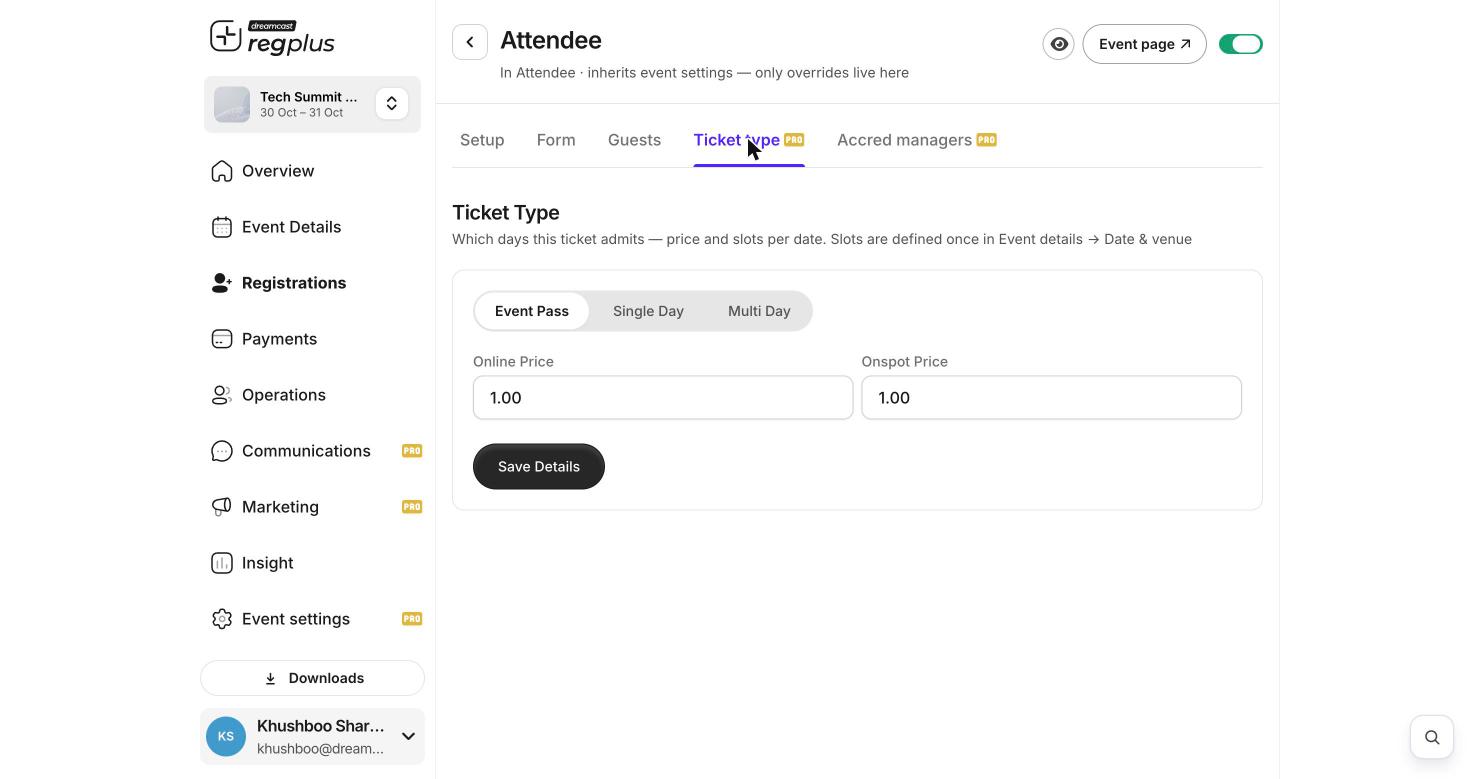Click the Ticket Type section heading
1470x779 pixels.
506,213
